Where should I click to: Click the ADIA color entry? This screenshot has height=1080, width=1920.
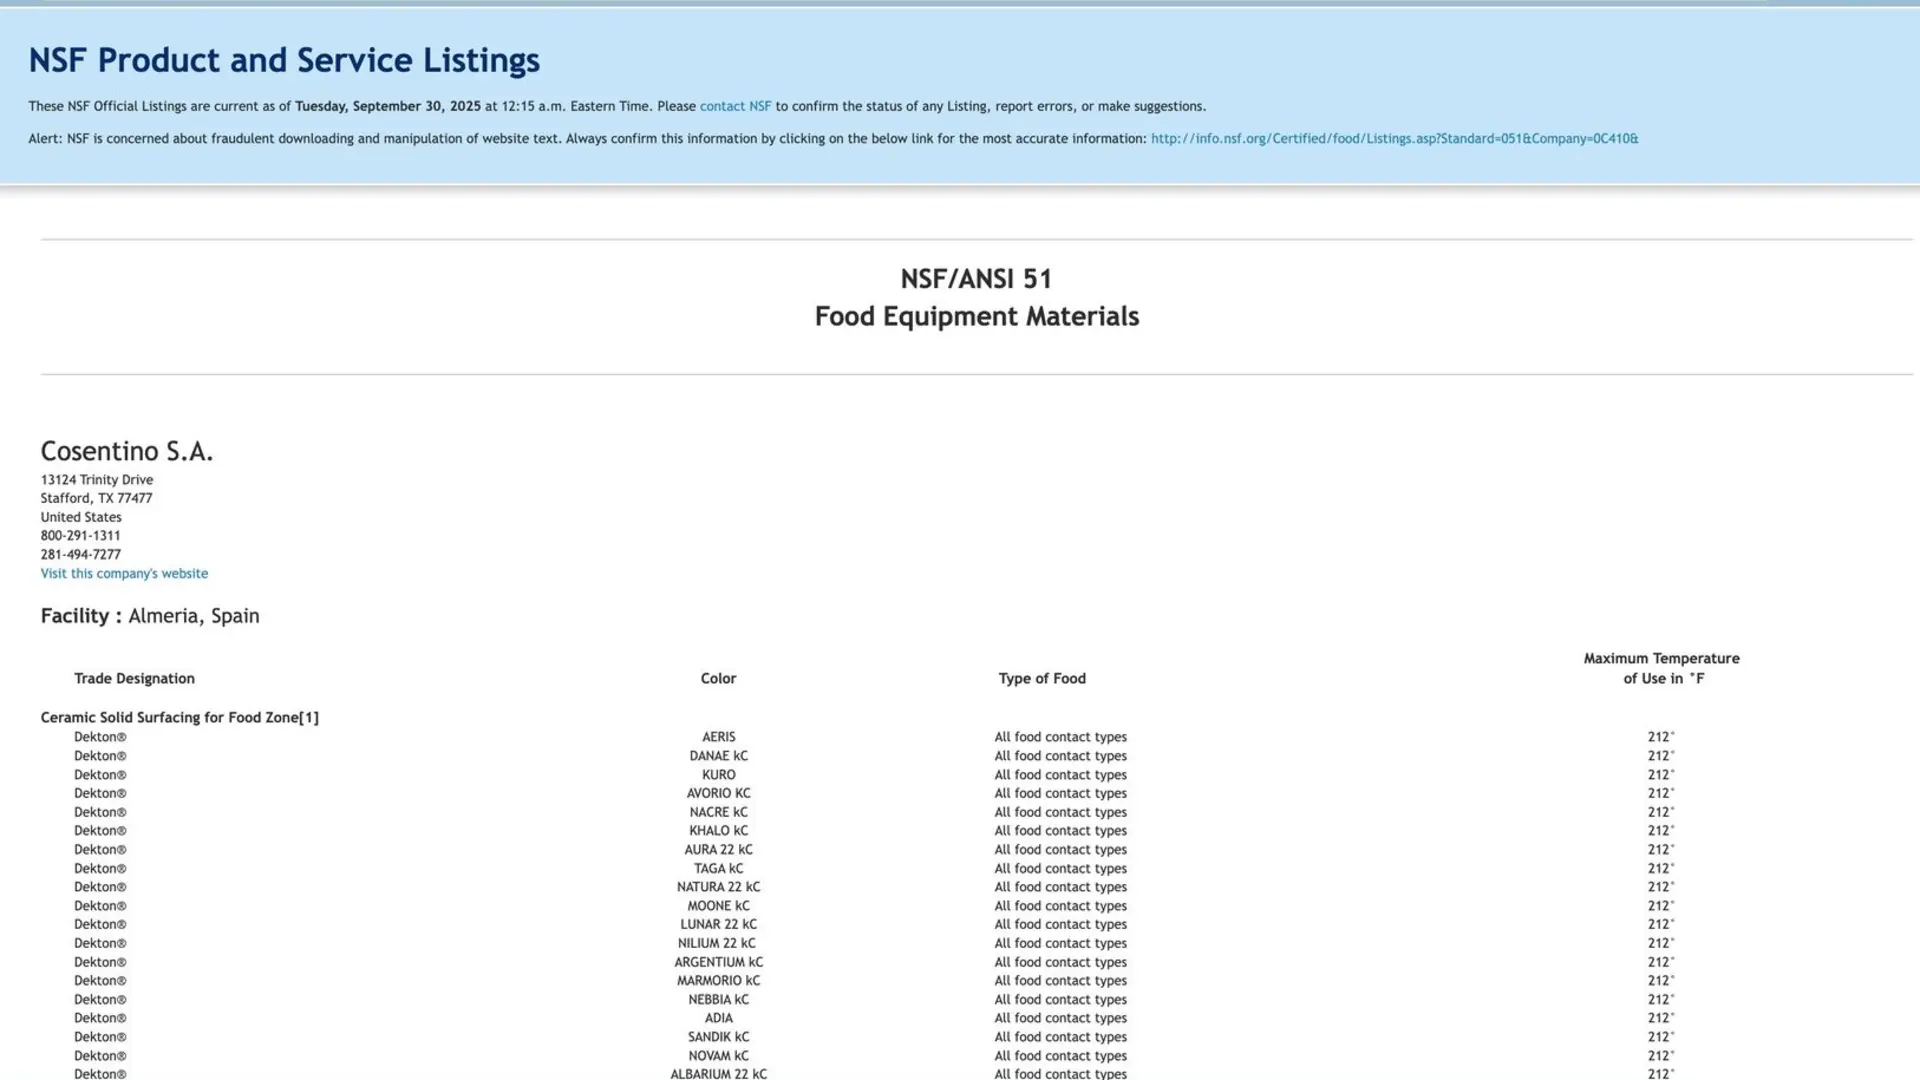(x=718, y=1018)
